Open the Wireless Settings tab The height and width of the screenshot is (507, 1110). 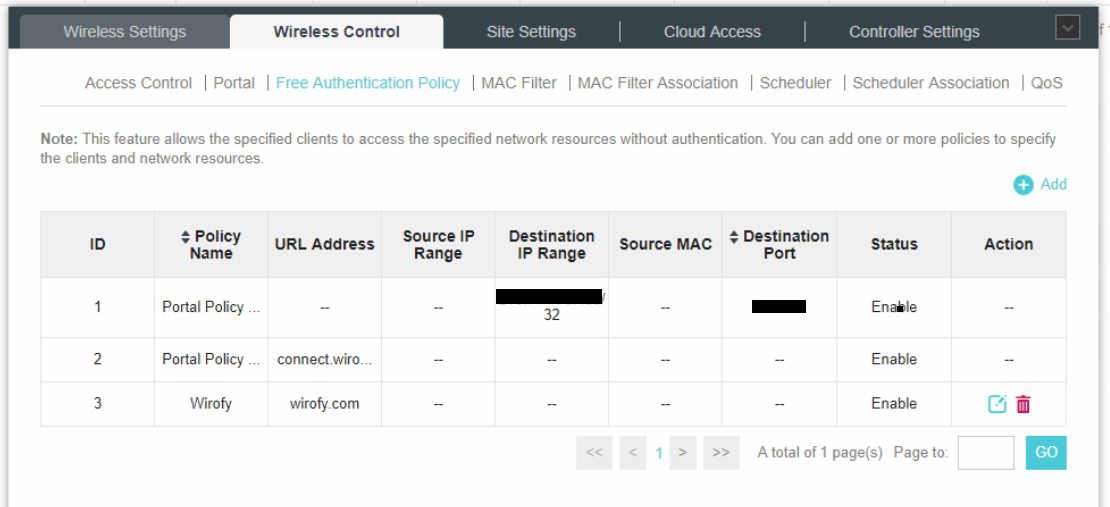tap(125, 32)
